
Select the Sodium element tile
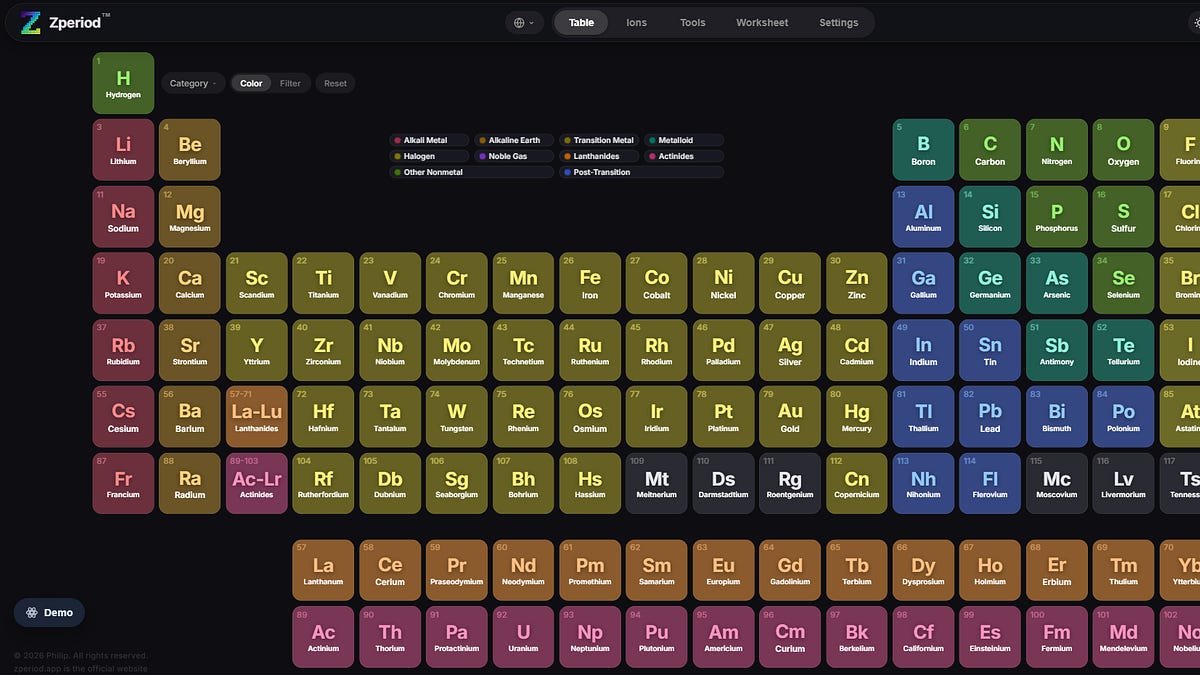pyautogui.click(x=123, y=217)
